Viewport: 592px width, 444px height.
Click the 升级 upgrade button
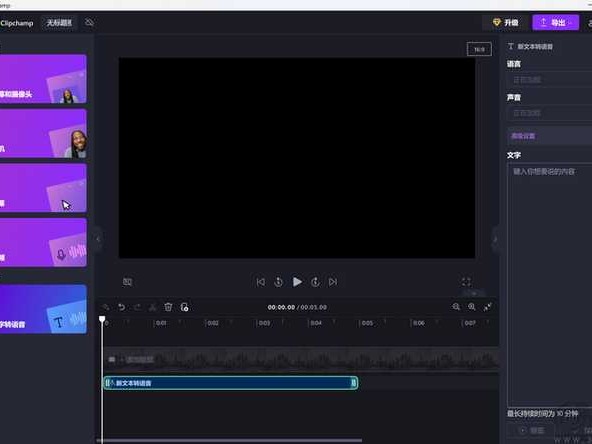pyautogui.click(x=506, y=23)
